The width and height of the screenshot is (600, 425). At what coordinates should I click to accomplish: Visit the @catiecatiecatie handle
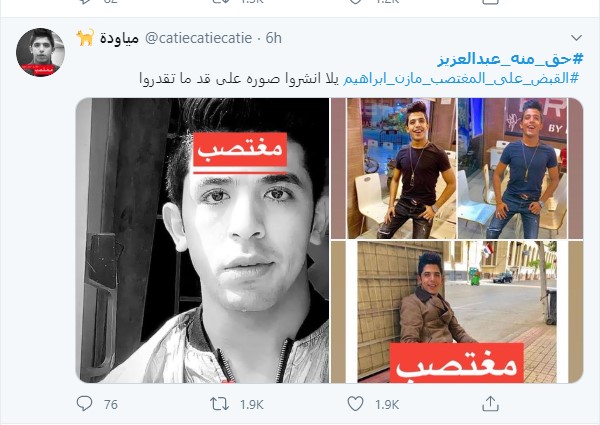199,38
